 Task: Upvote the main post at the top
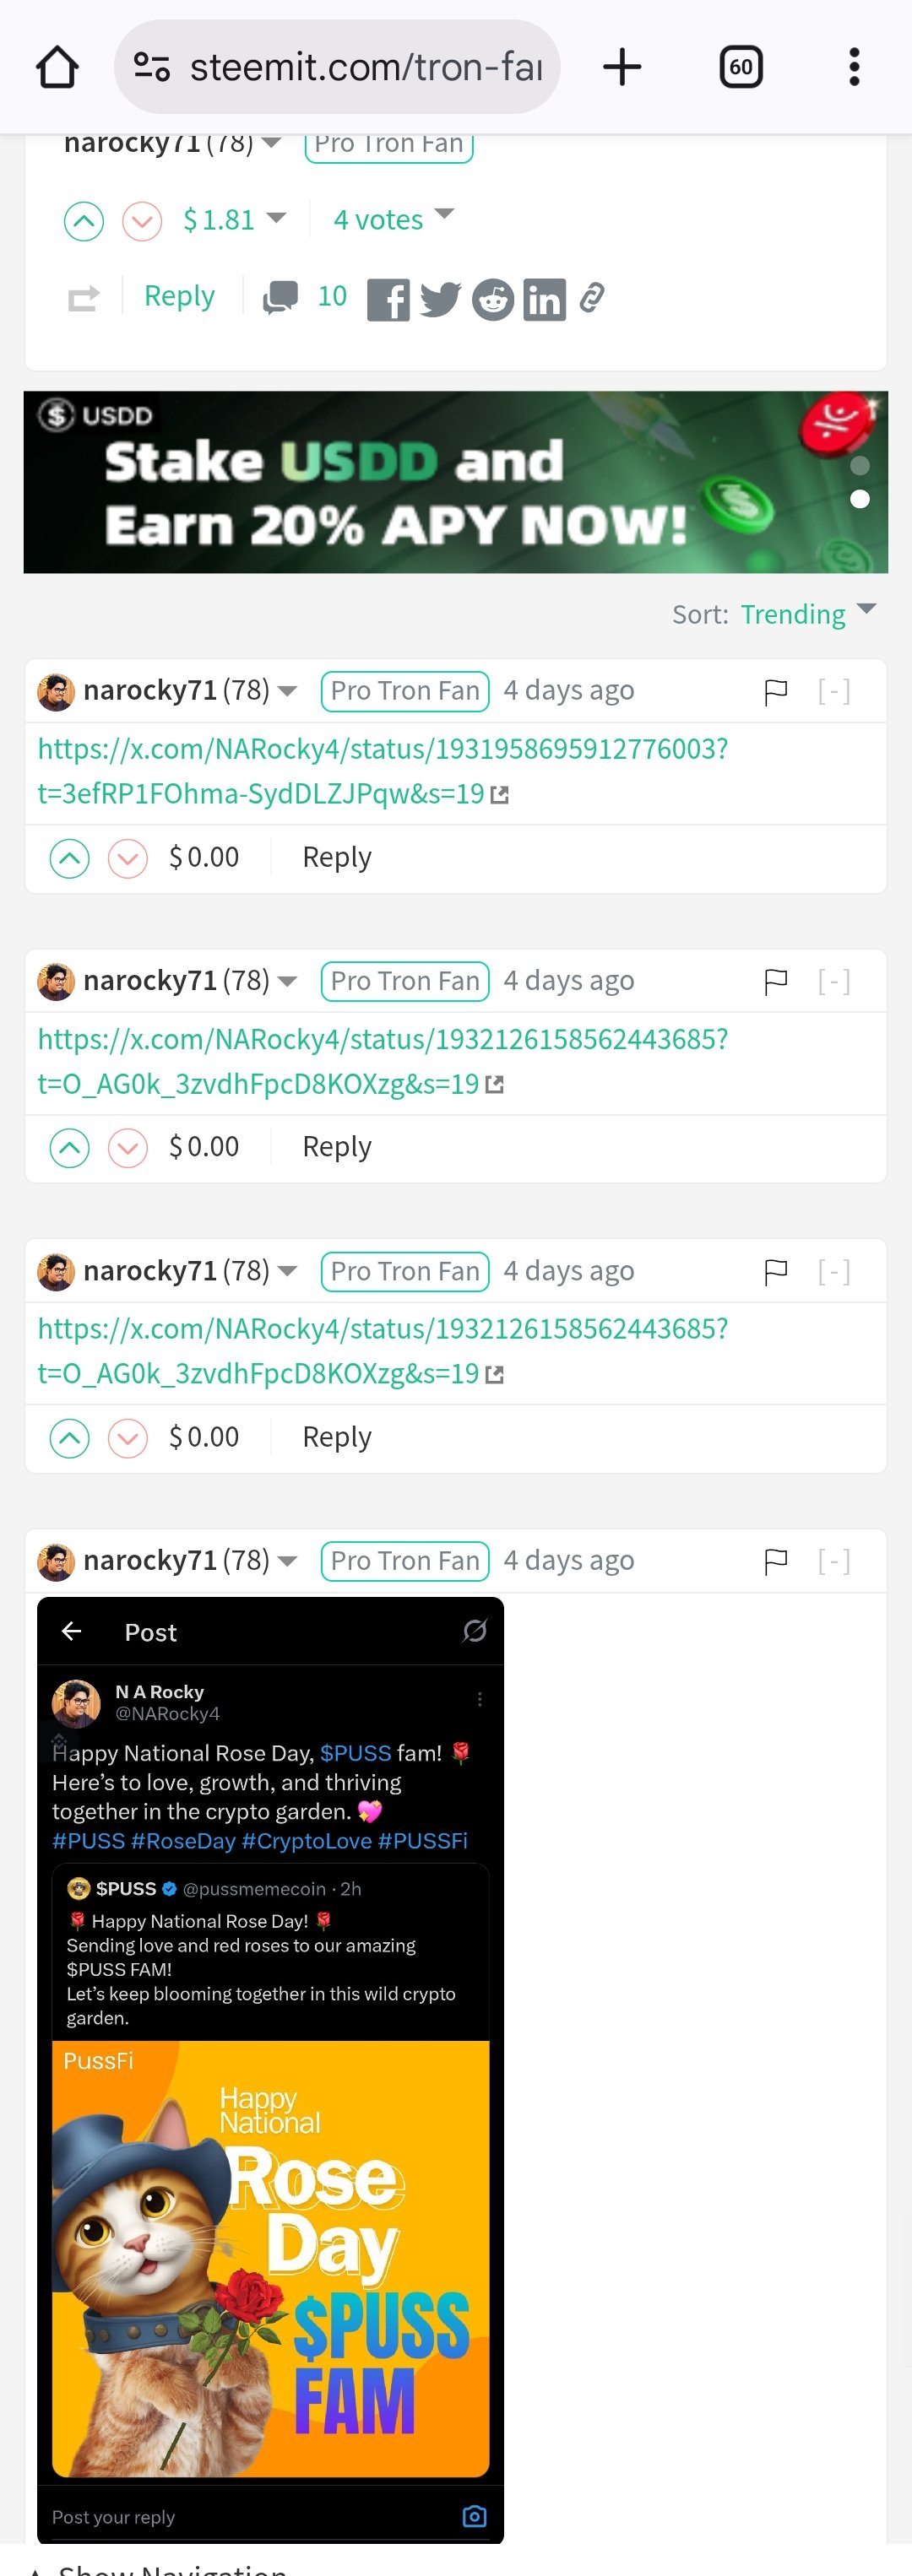click(84, 221)
